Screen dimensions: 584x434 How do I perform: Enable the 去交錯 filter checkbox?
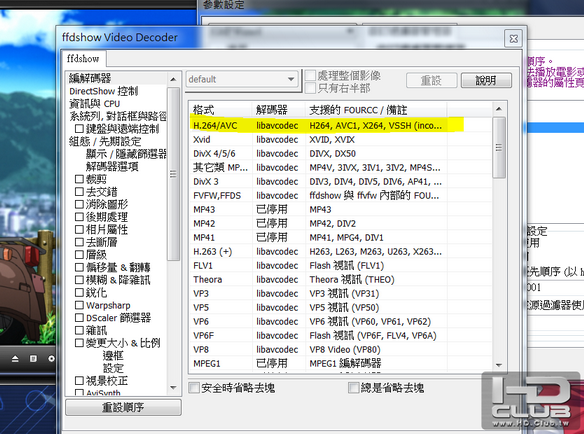[79, 192]
